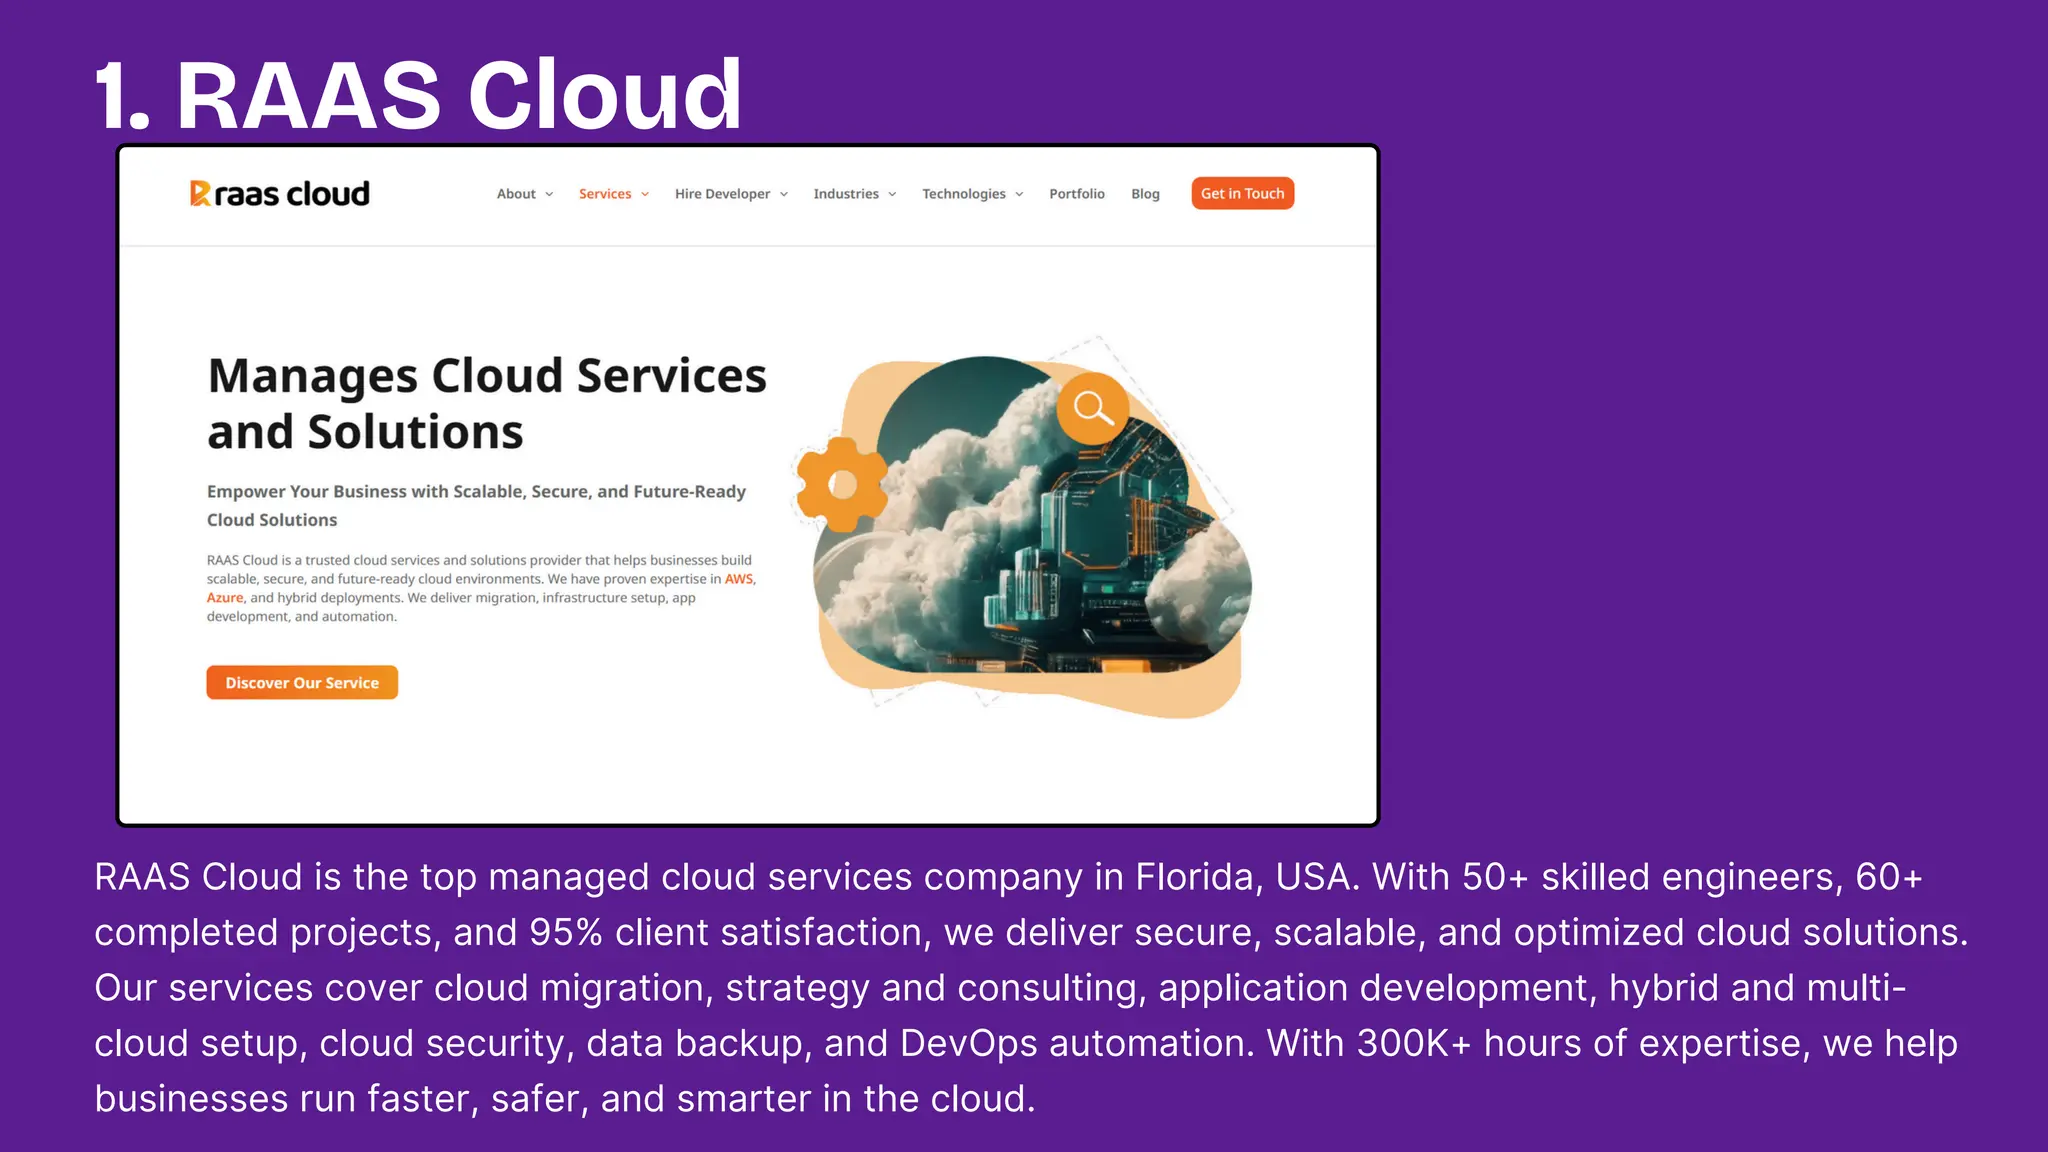The height and width of the screenshot is (1152, 2048).
Task: Click the orange magnifier search icon
Action: 1093,408
